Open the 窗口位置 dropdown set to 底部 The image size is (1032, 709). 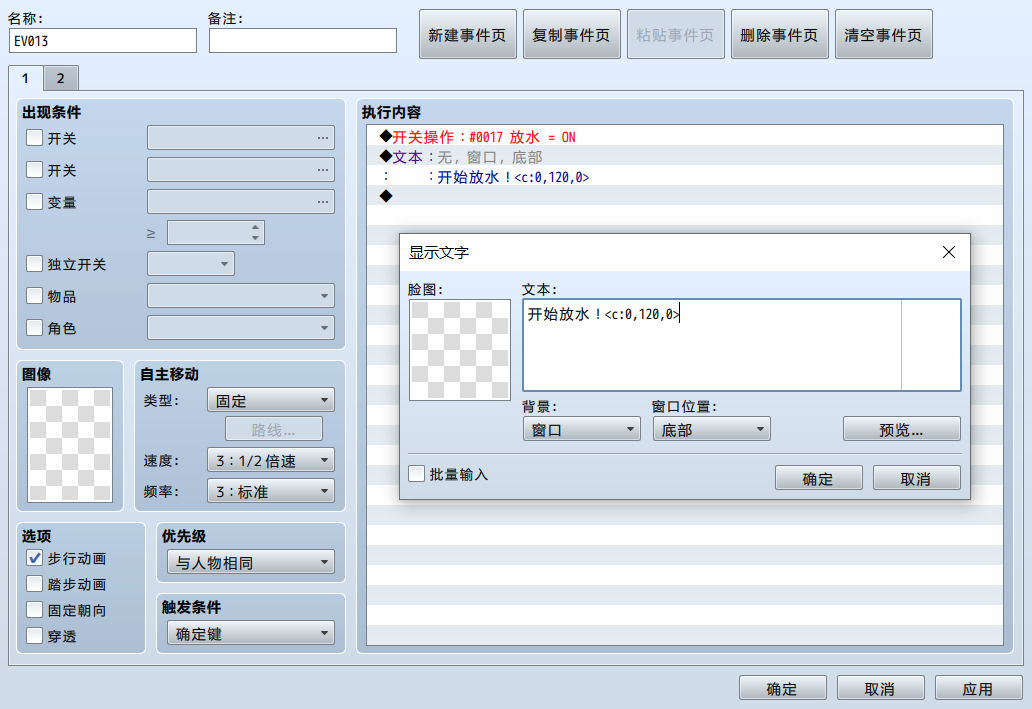click(711, 429)
